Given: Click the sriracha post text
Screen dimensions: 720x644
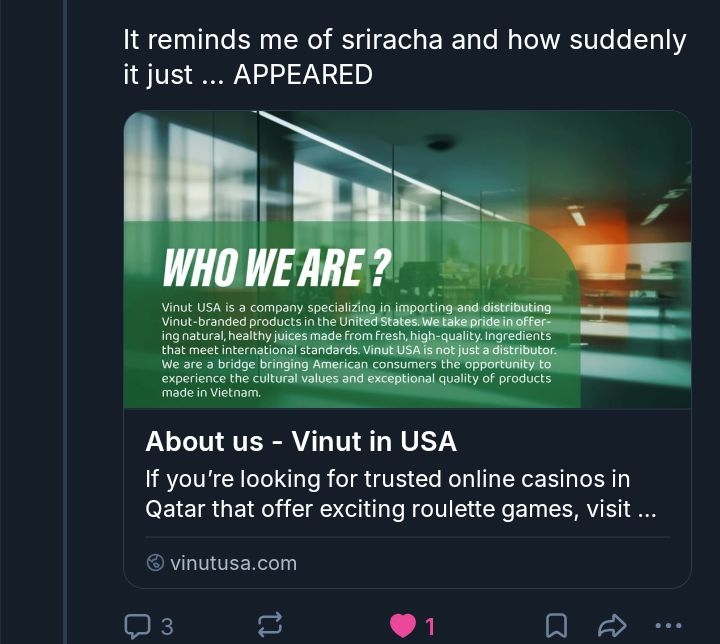Looking at the screenshot, I should tap(404, 41).
